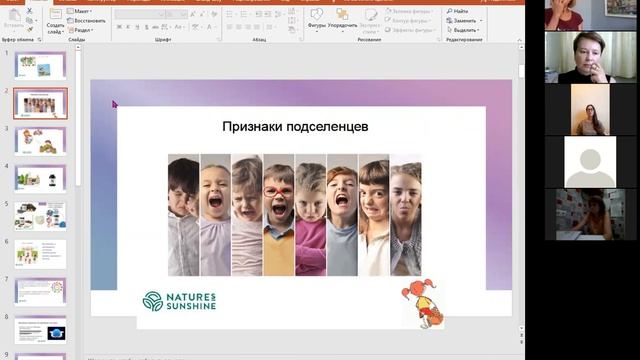Toggle bold (Ж) formatting
Viewport: 640px width, 360px height.
[119, 27]
